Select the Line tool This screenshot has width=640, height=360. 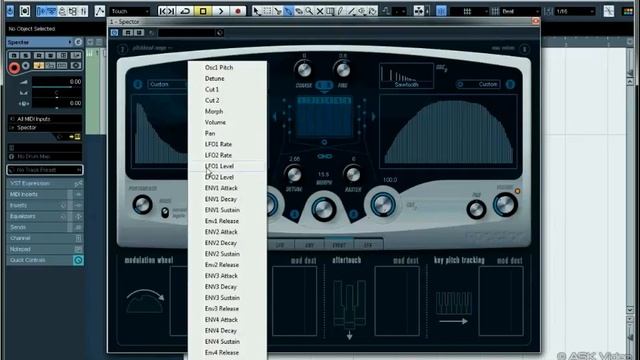point(351,11)
